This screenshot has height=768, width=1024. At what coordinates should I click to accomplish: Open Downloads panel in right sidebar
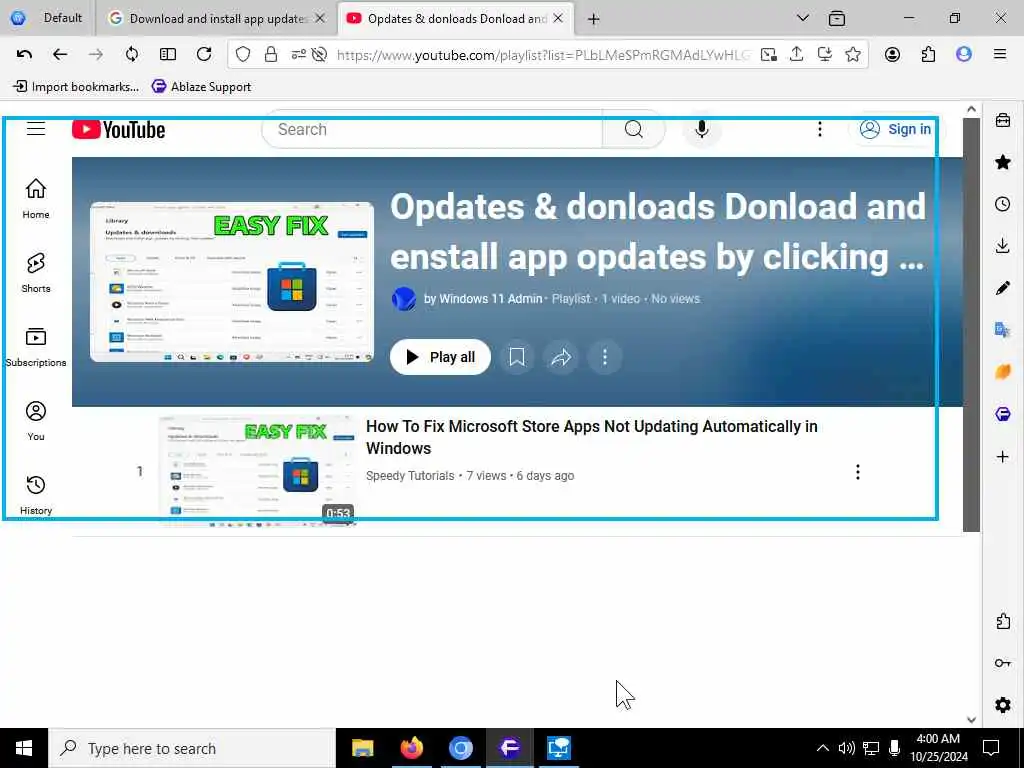point(1002,246)
